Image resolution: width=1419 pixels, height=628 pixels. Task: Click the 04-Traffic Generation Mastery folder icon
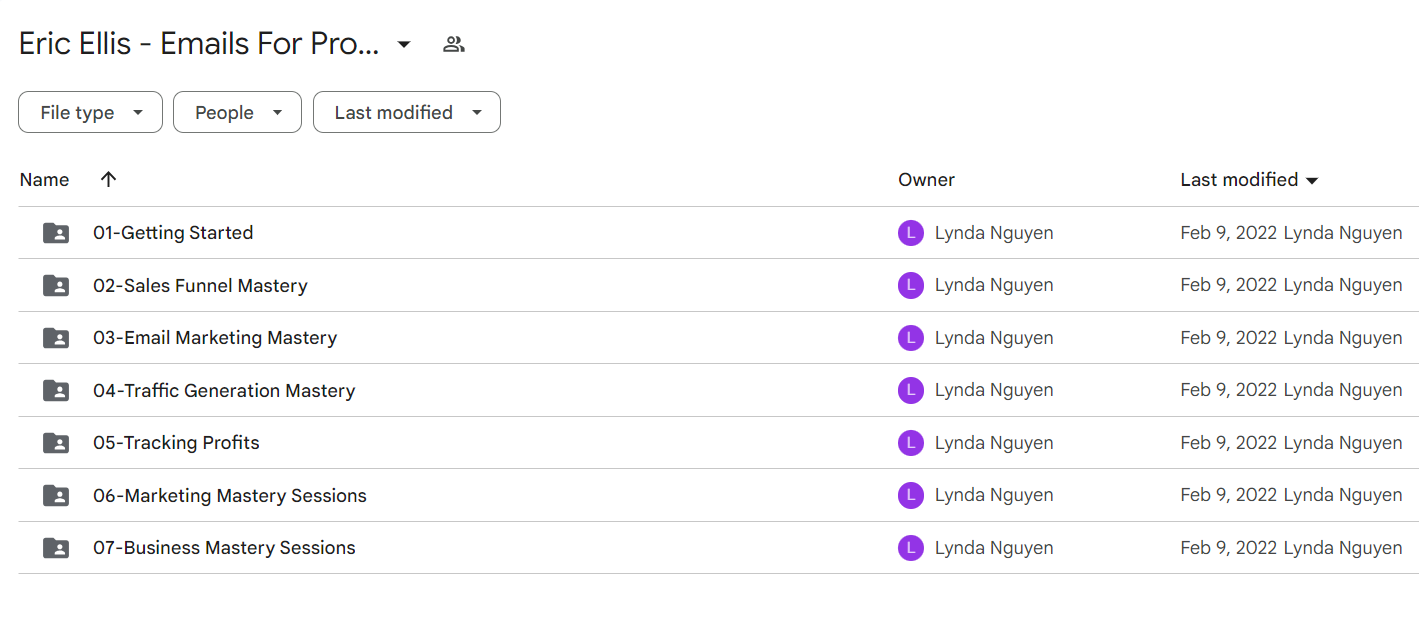56,390
